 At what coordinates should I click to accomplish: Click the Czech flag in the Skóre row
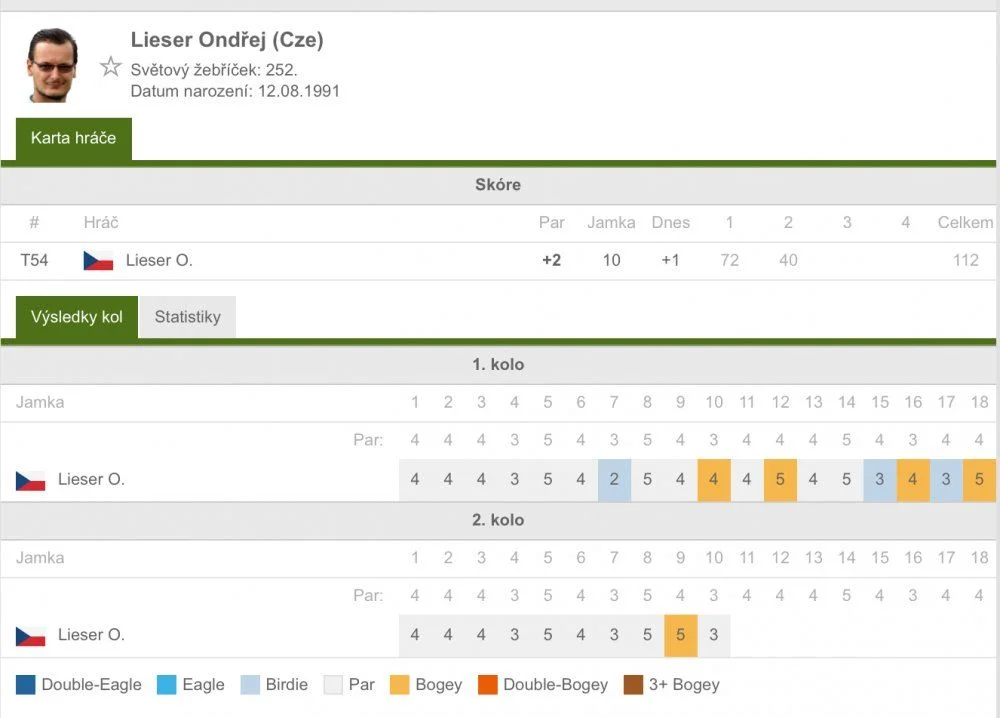tap(98, 260)
